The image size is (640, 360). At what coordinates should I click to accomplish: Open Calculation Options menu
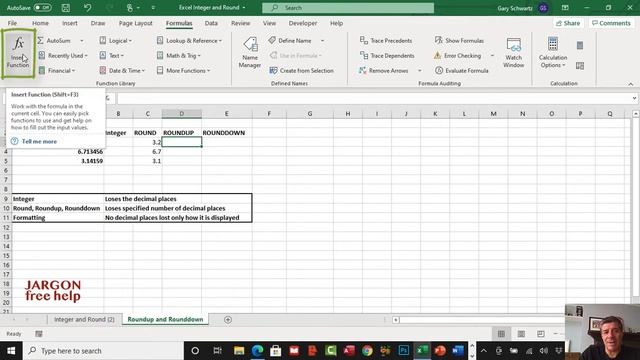pyautogui.click(x=553, y=53)
